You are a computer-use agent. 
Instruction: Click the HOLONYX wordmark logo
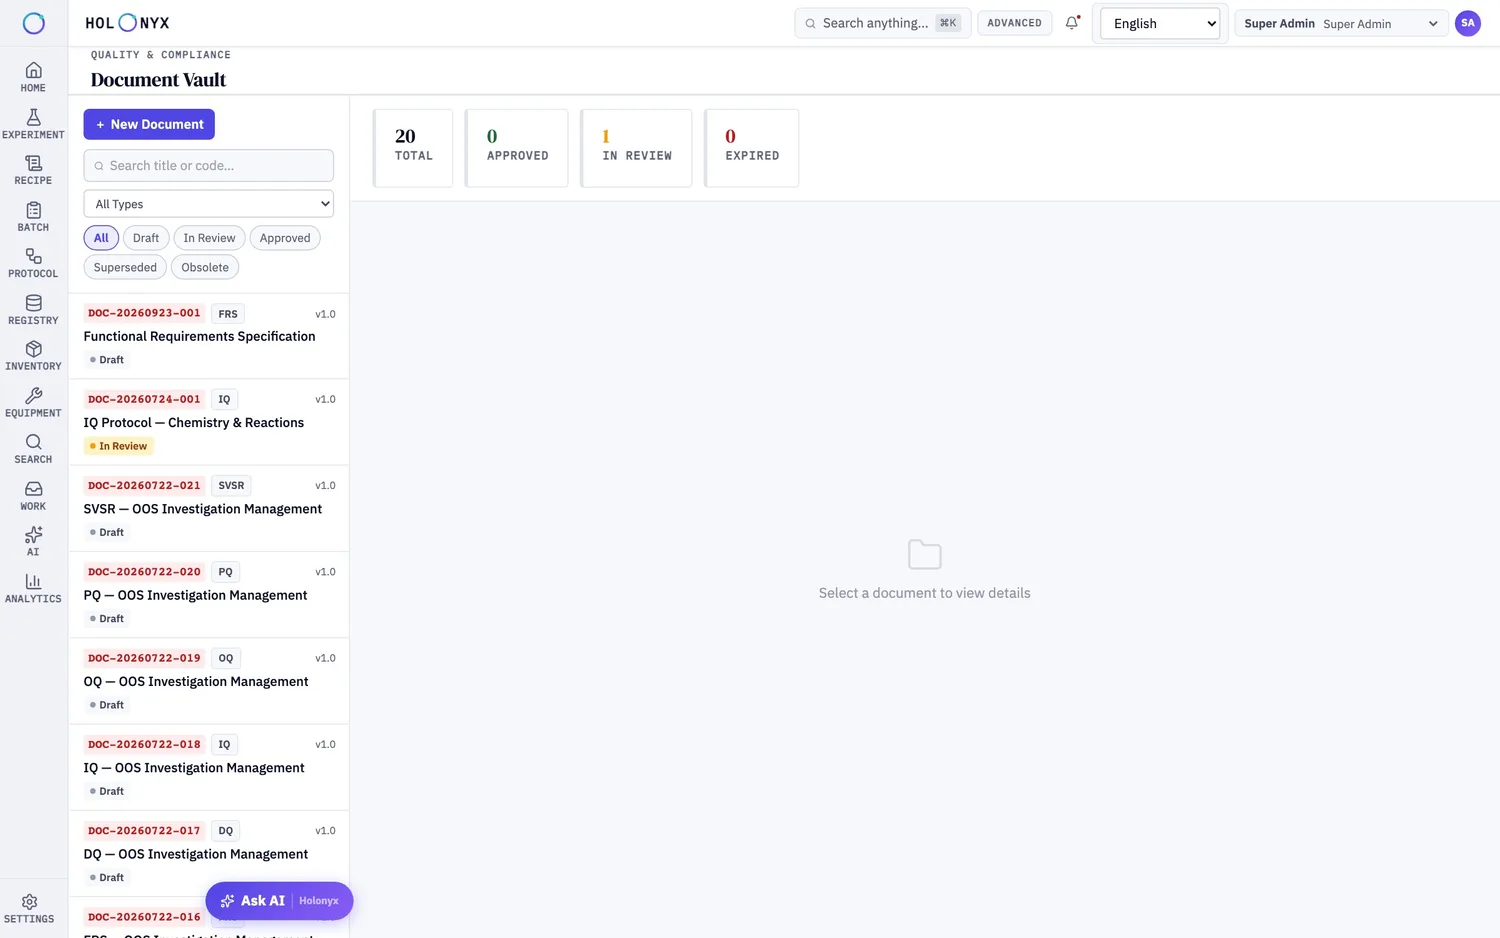tap(127, 23)
